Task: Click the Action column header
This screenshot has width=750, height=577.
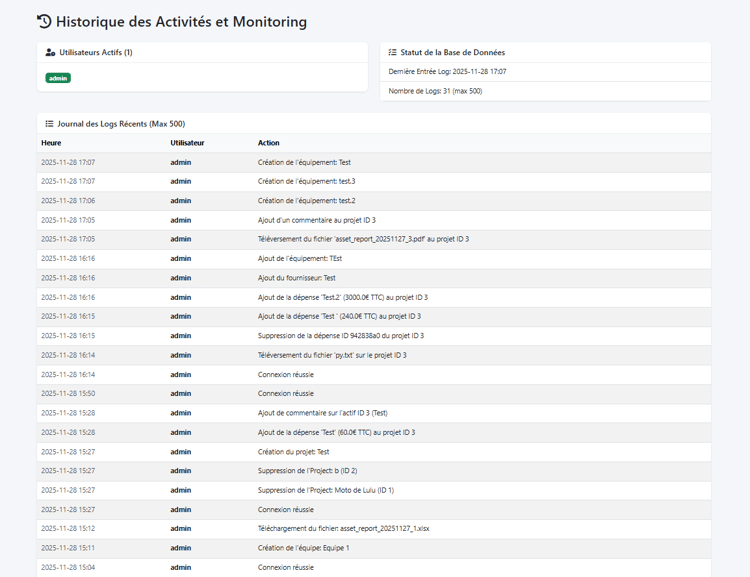Action: [x=269, y=143]
